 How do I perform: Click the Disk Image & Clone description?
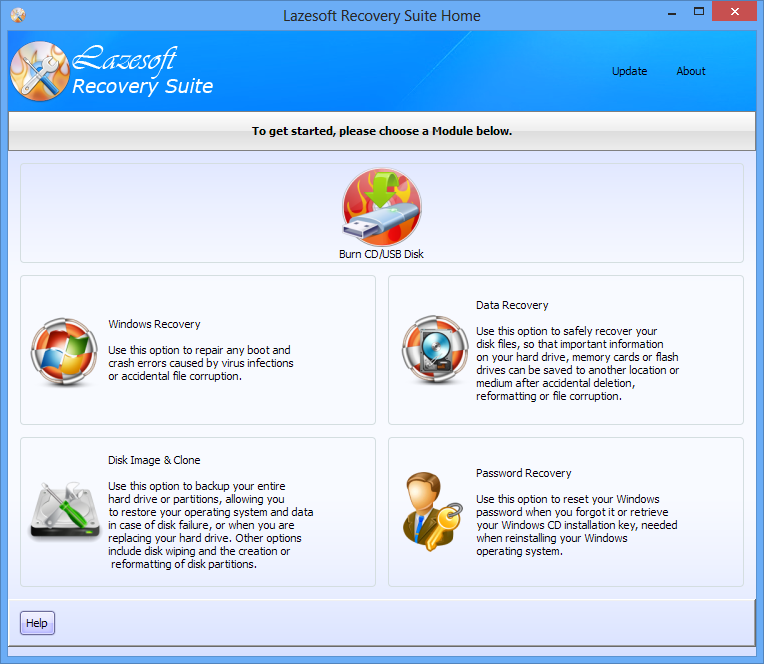pos(210,525)
